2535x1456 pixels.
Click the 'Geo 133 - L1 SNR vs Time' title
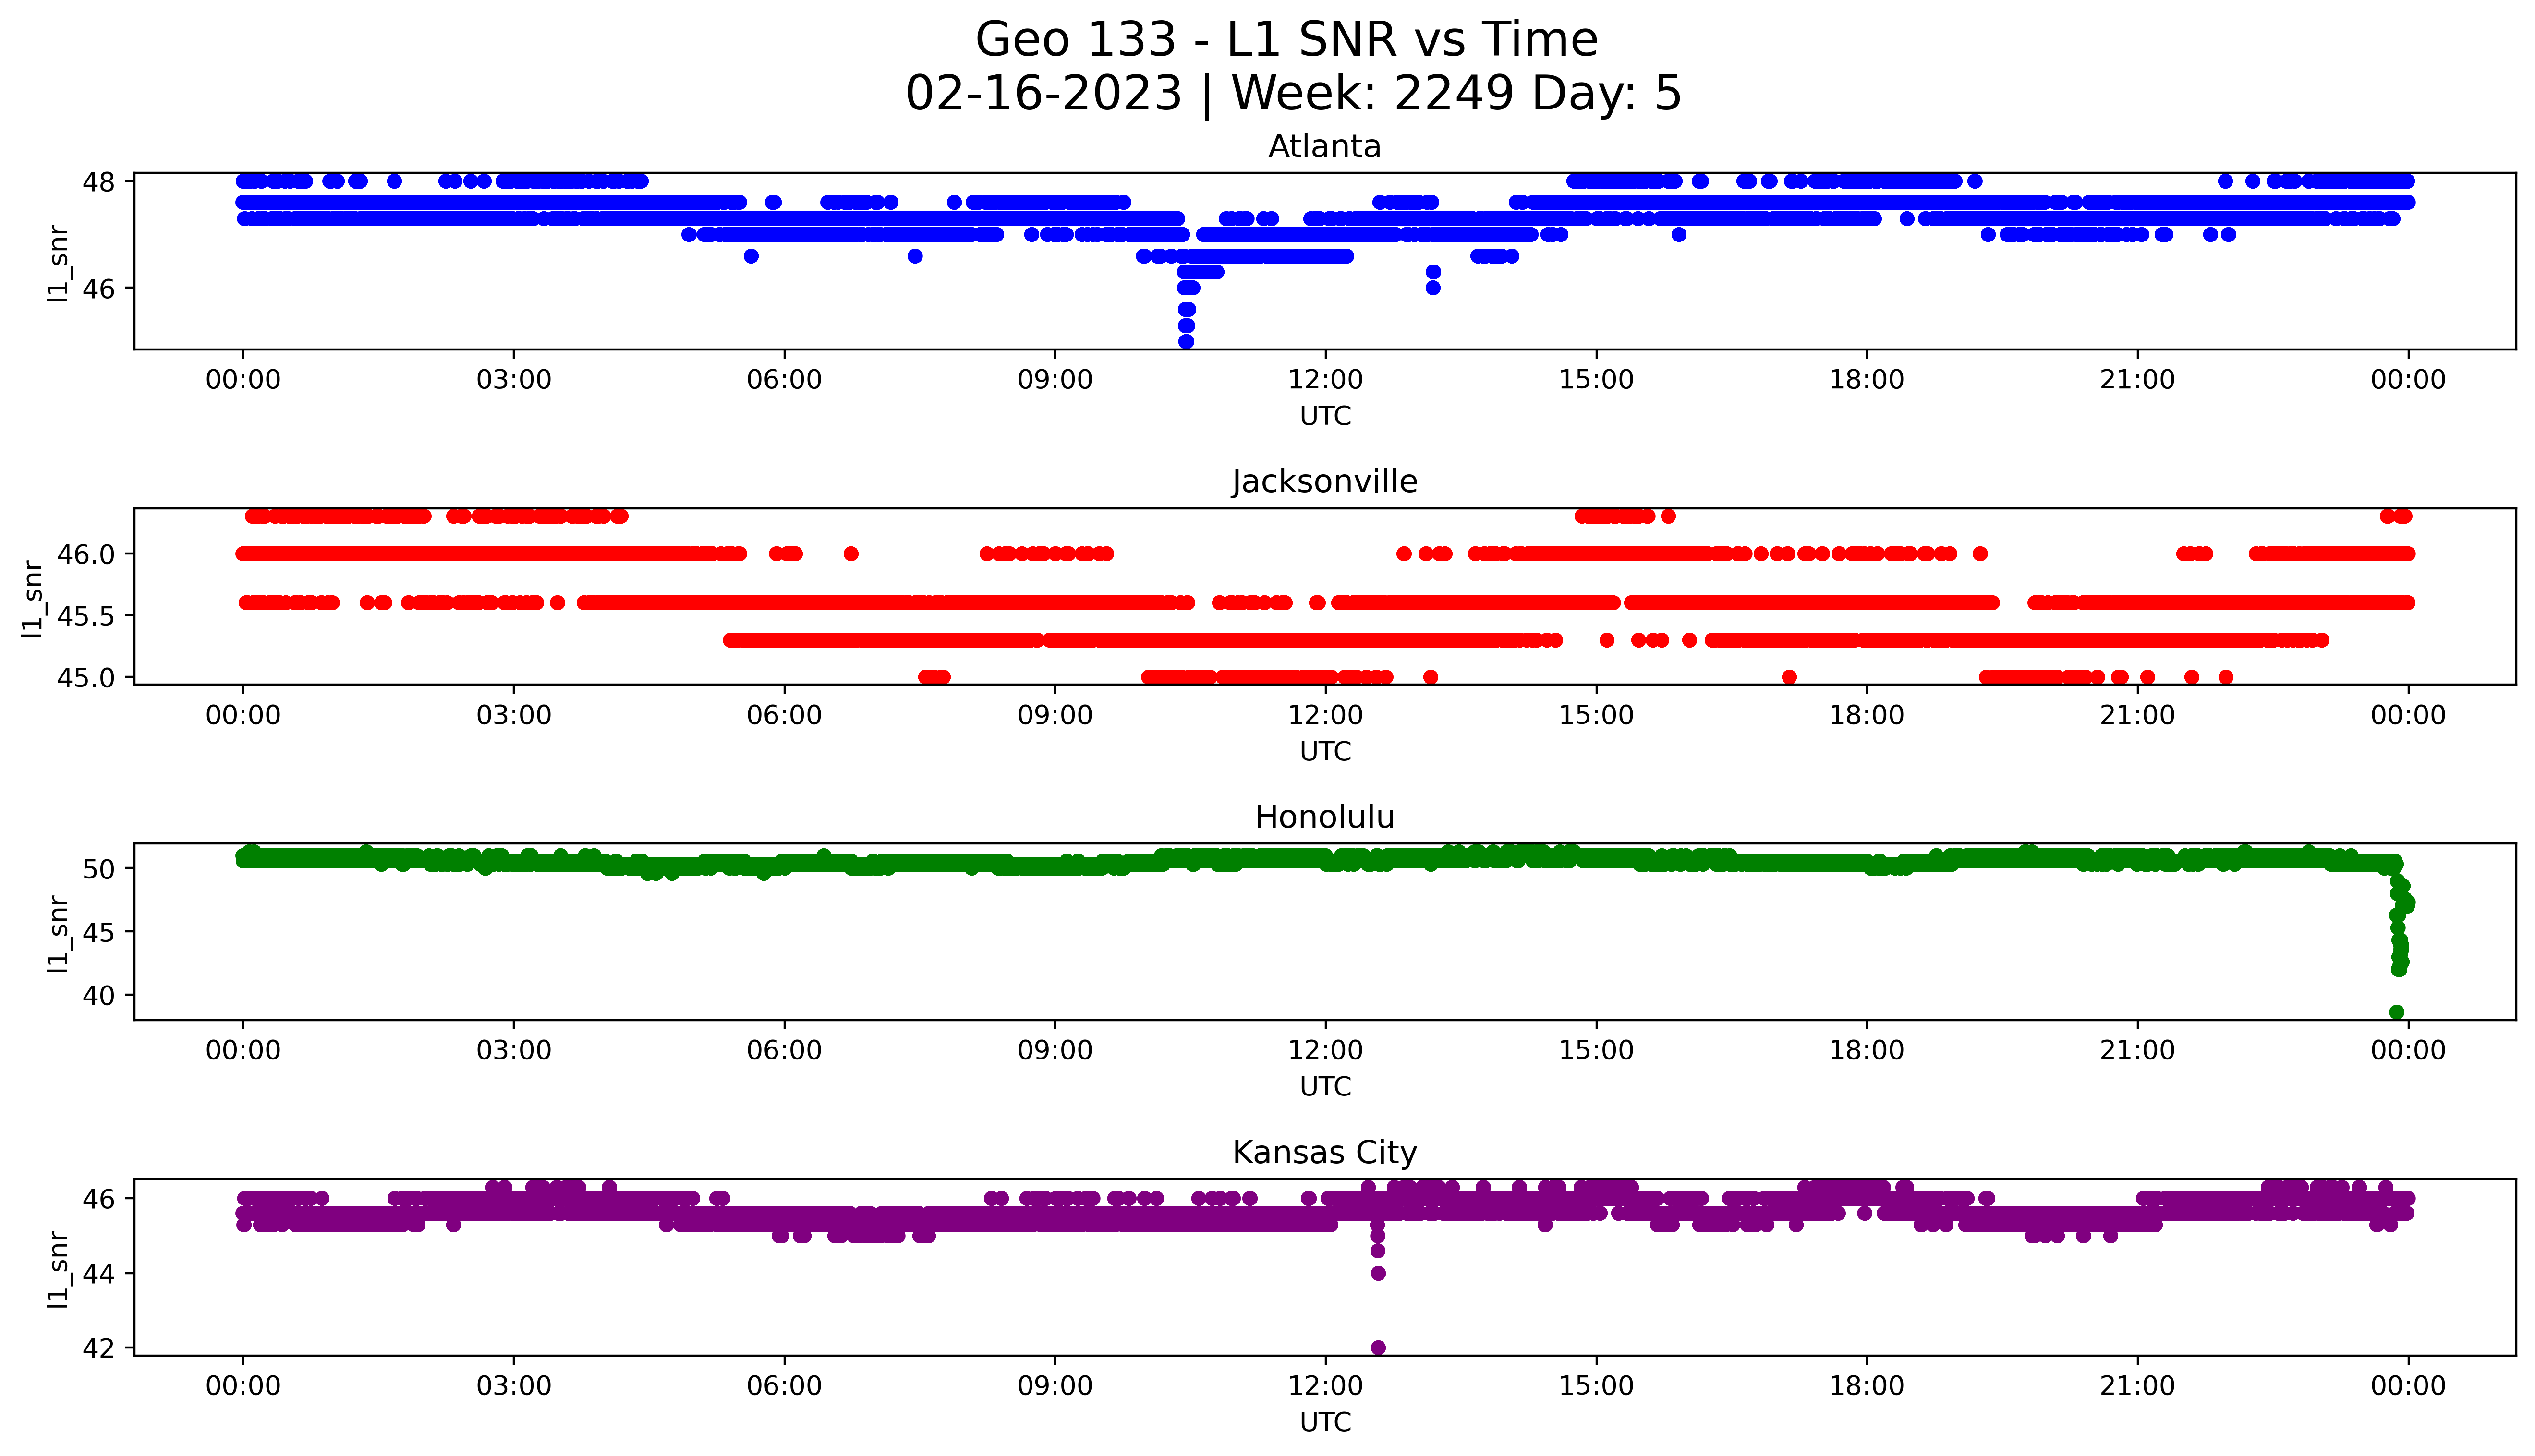[1286, 40]
